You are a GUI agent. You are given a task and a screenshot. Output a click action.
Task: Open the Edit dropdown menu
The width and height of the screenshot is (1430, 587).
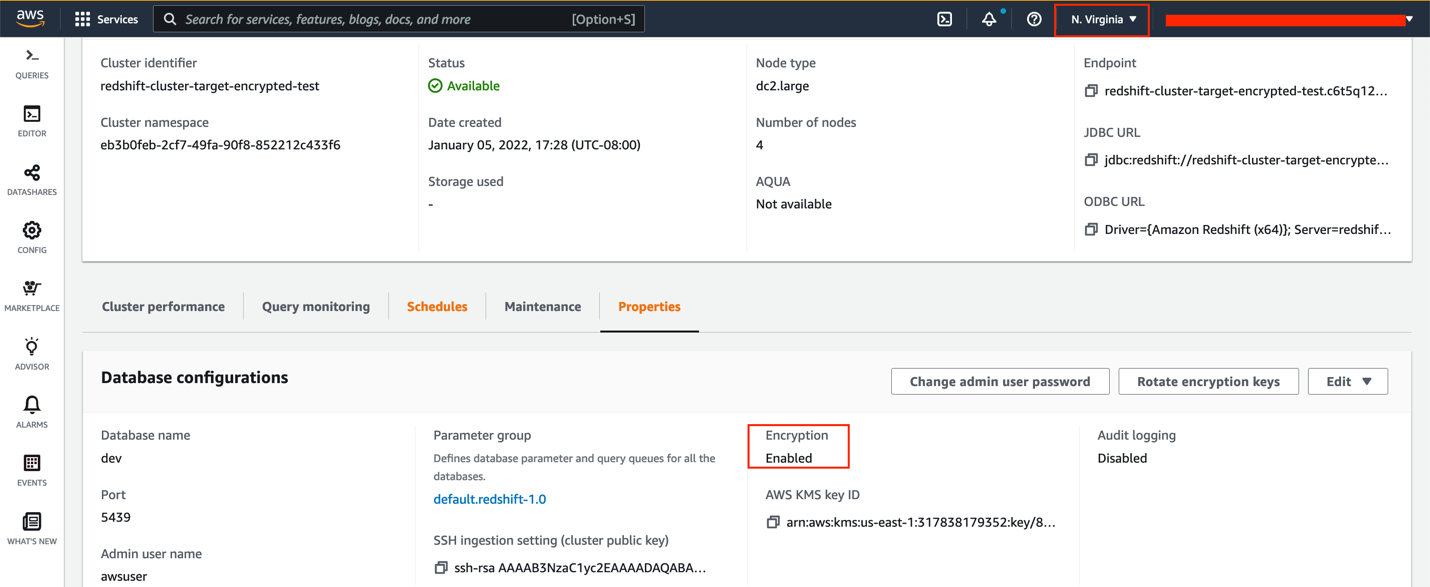(1347, 381)
